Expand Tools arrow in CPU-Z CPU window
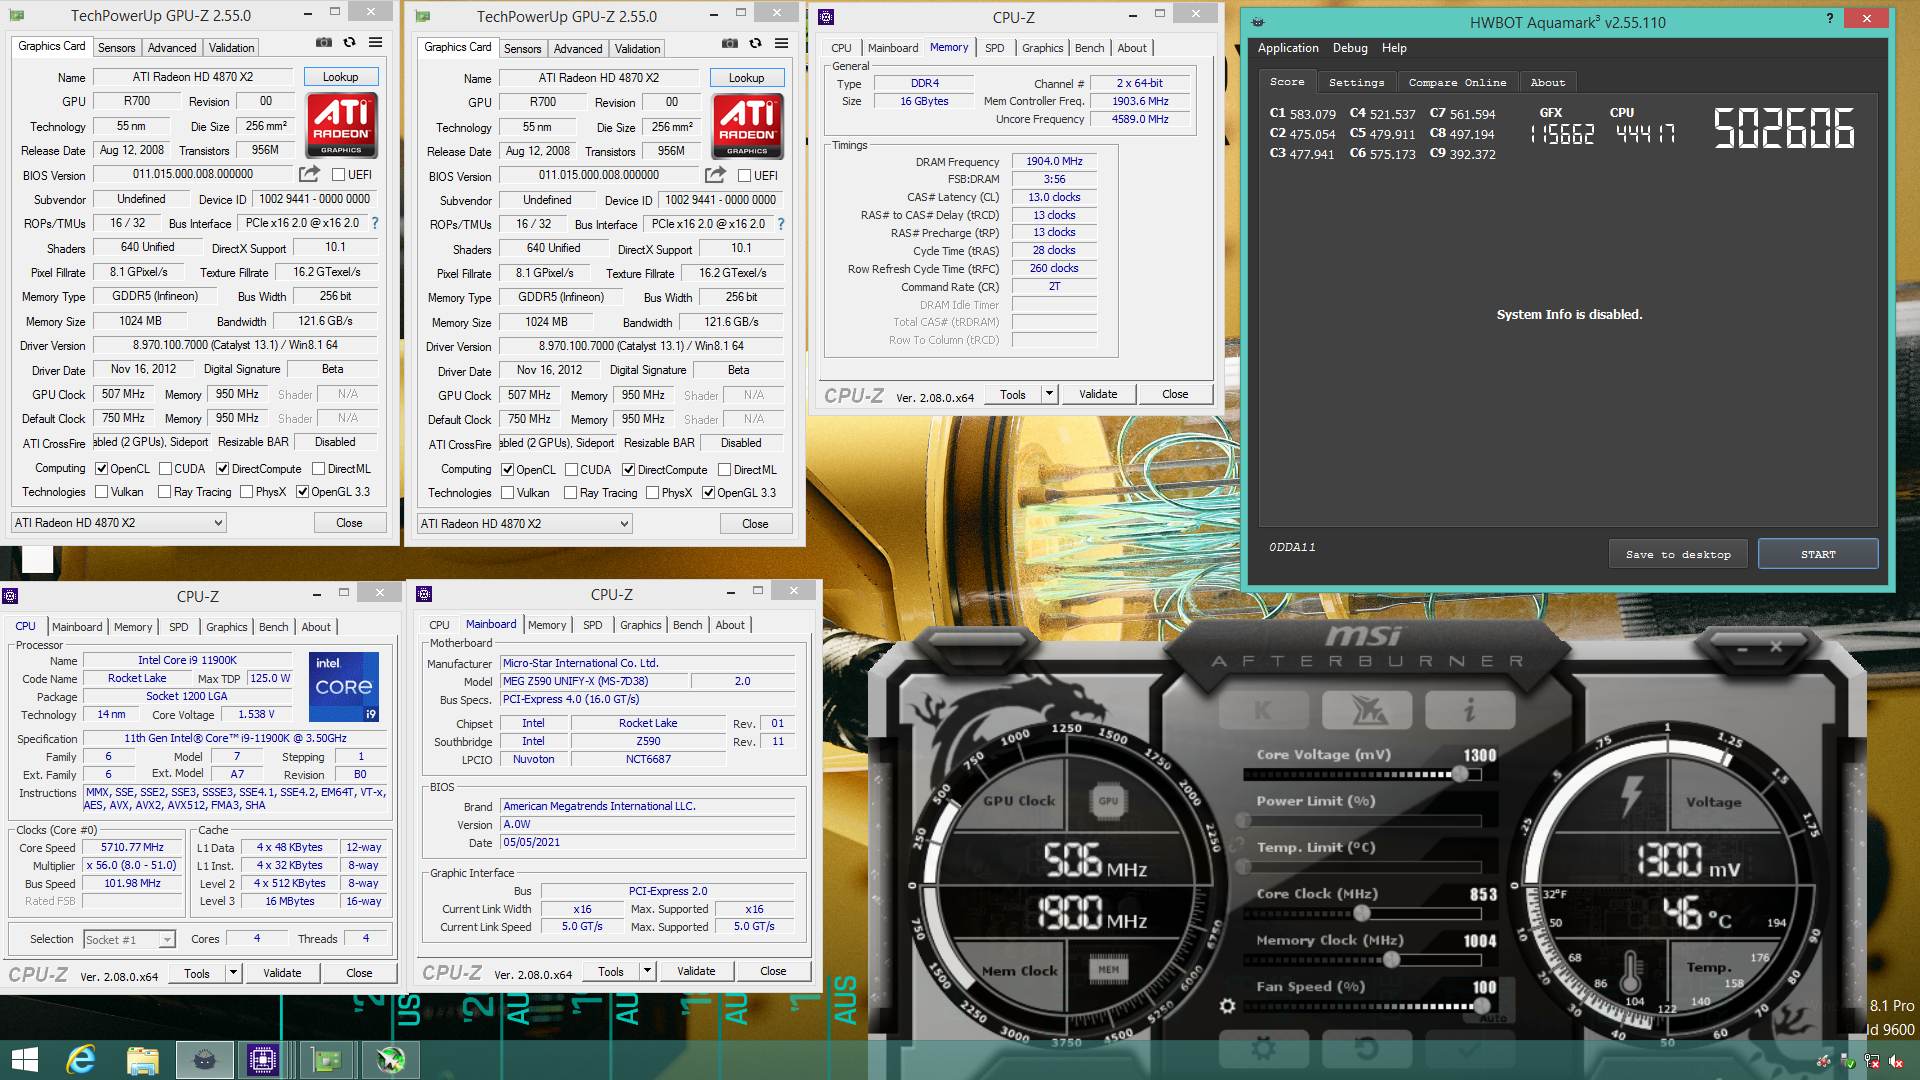The width and height of the screenshot is (1920, 1080). click(x=233, y=973)
